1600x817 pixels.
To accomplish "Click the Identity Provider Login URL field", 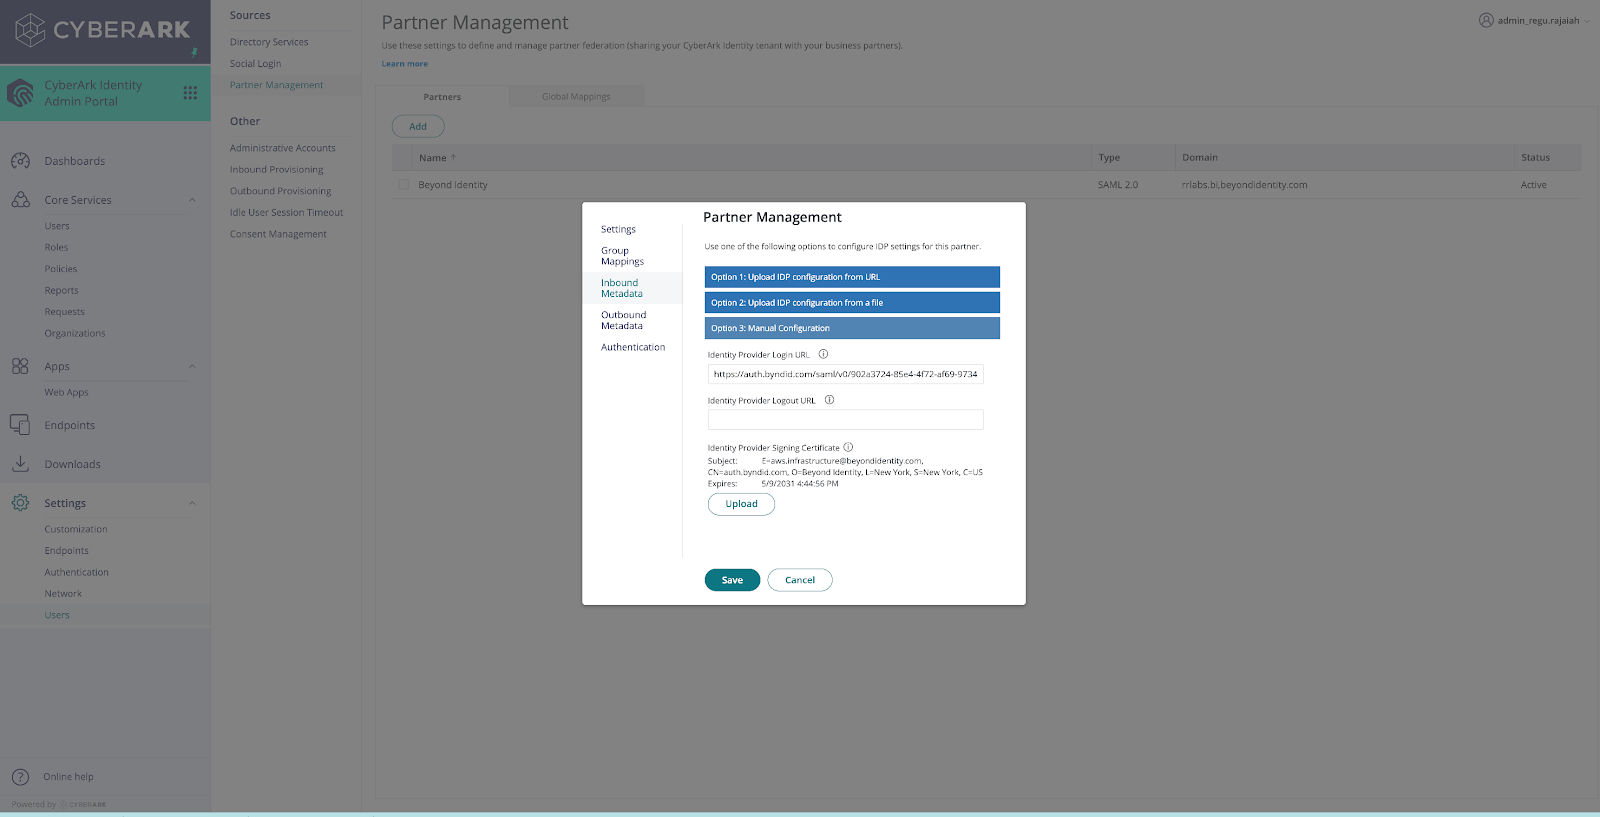I will 846,374.
